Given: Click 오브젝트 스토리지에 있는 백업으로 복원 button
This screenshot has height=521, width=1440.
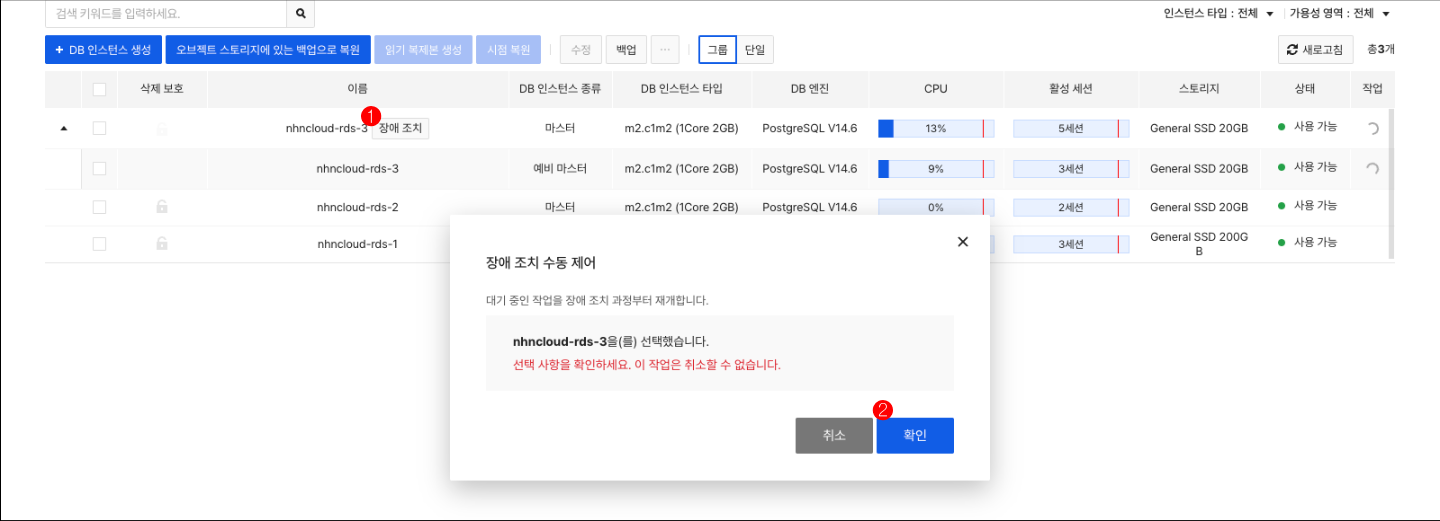Looking at the screenshot, I should [268, 49].
